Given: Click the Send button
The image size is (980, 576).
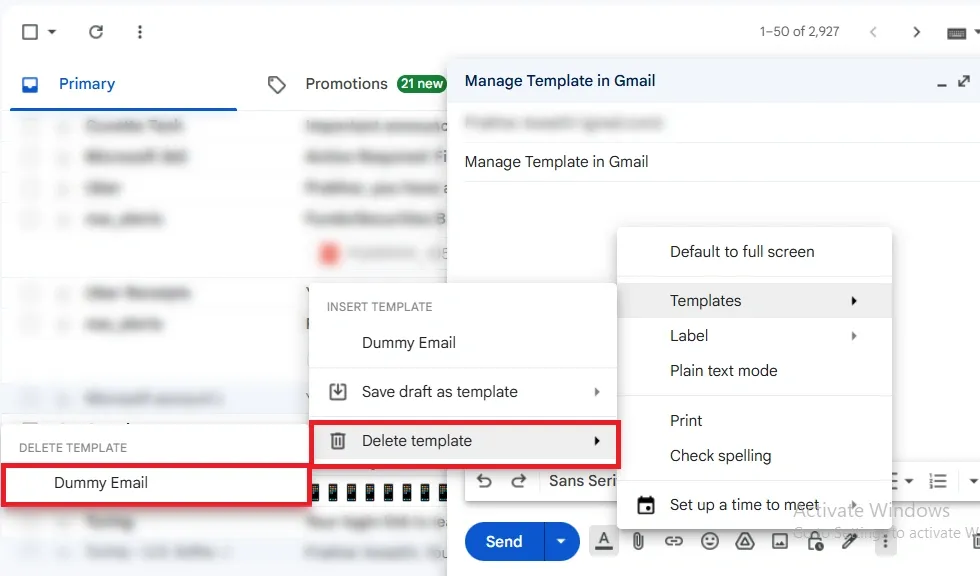Looking at the screenshot, I should click(x=504, y=542).
